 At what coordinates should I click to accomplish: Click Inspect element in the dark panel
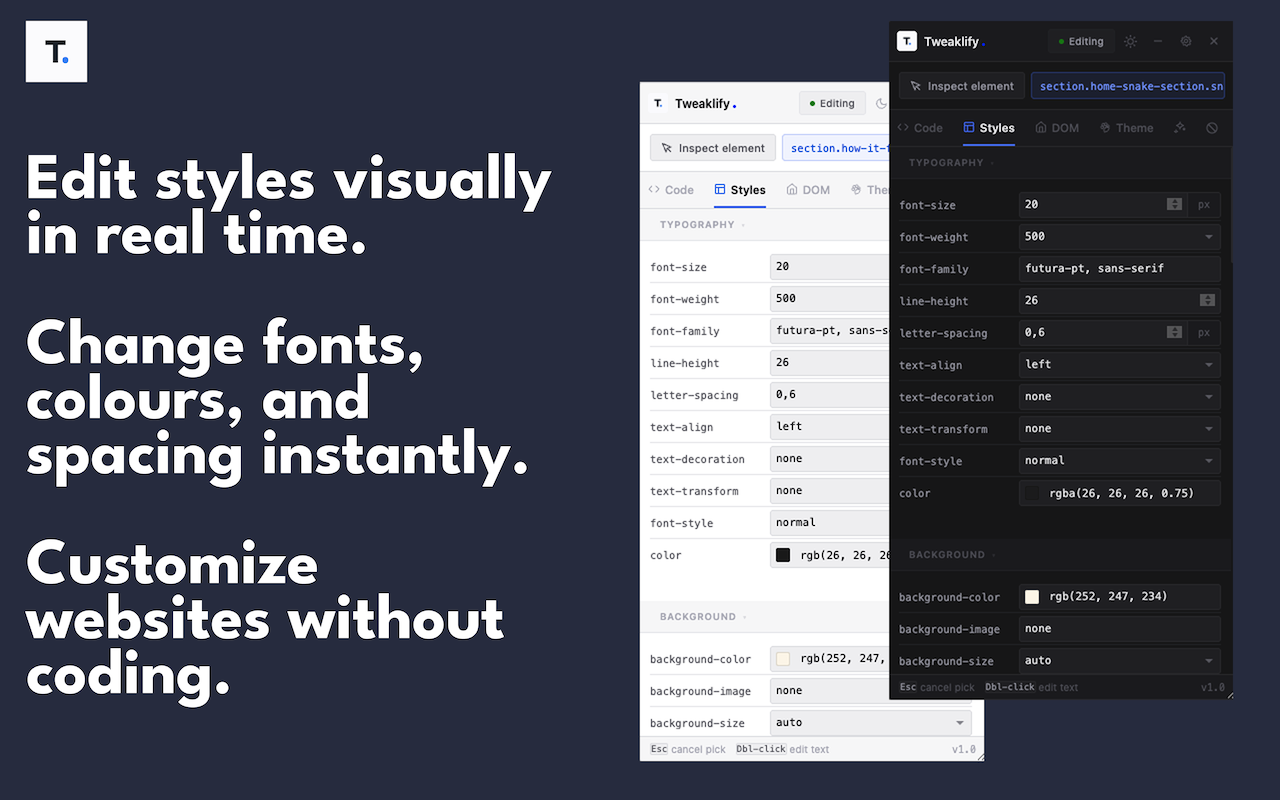click(x=961, y=86)
